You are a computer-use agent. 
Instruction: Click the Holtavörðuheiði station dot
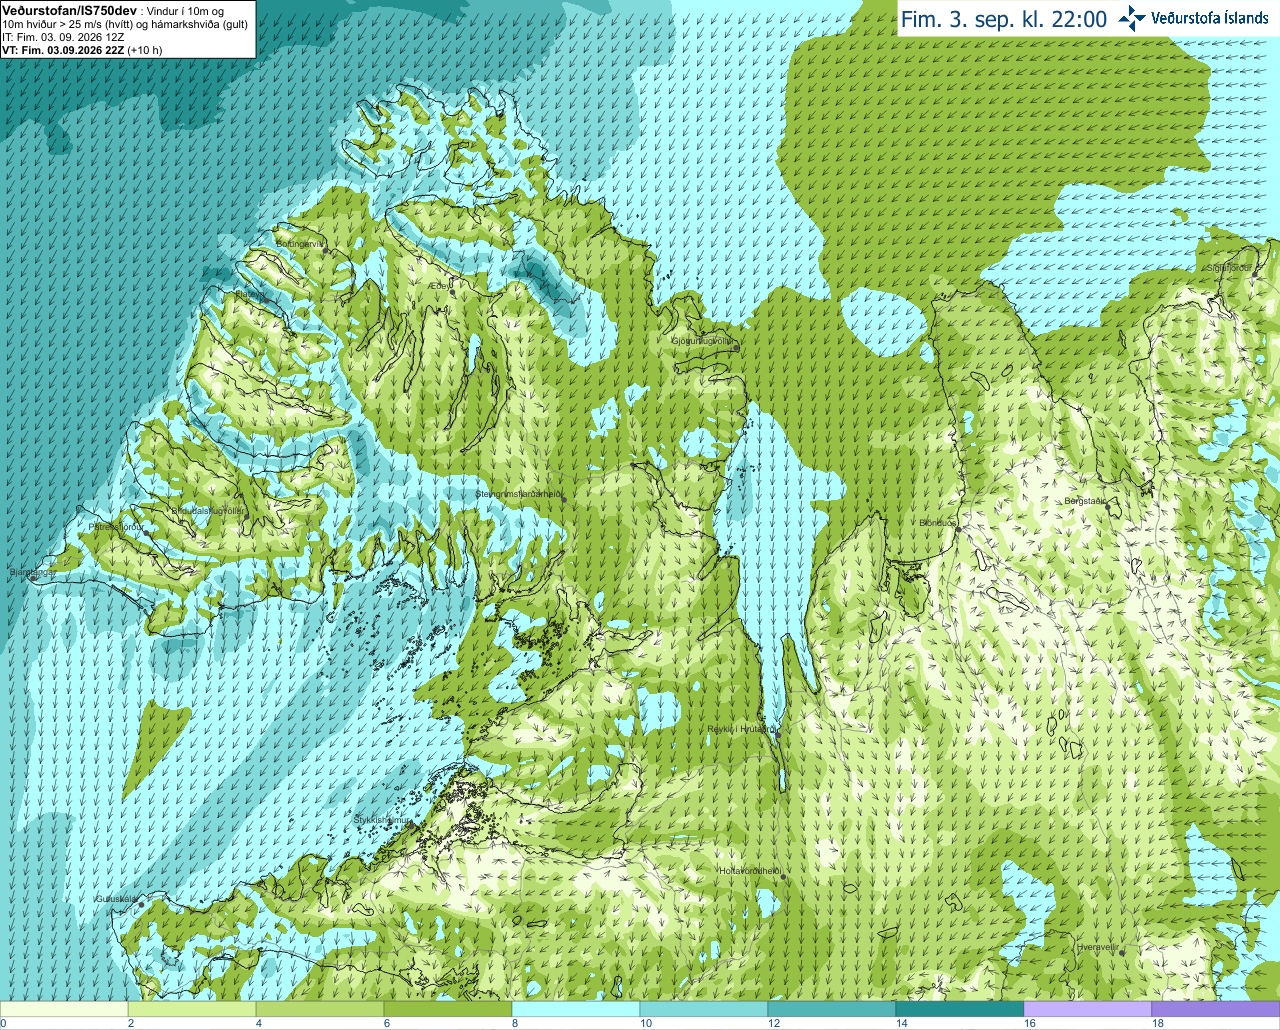point(784,877)
